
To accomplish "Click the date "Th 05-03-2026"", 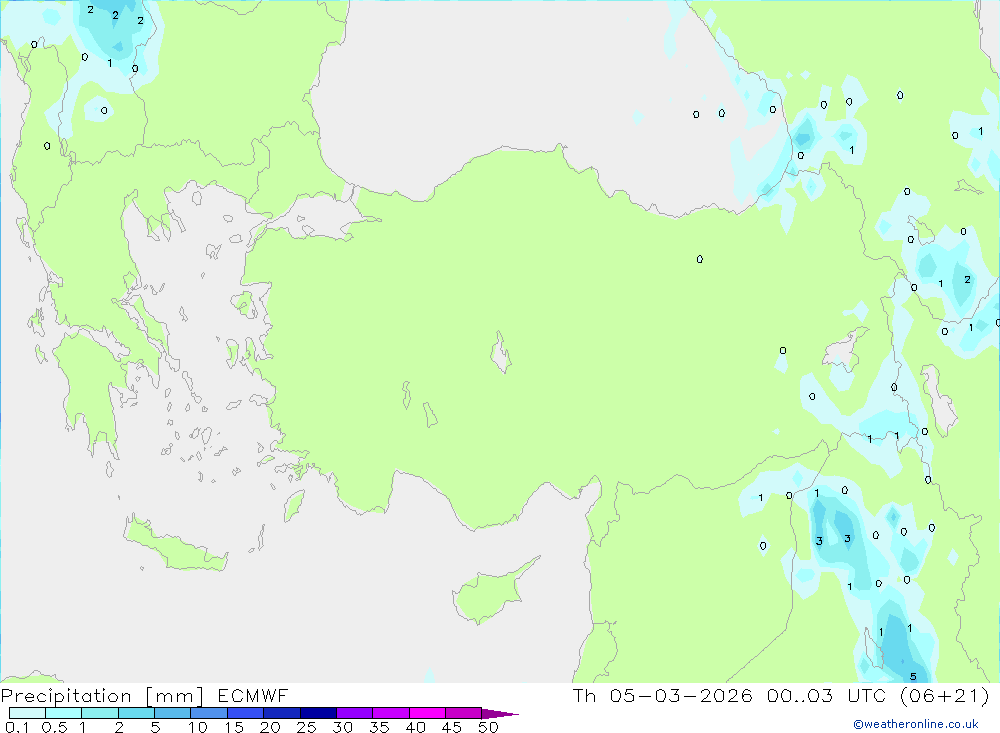I will 663,695.
